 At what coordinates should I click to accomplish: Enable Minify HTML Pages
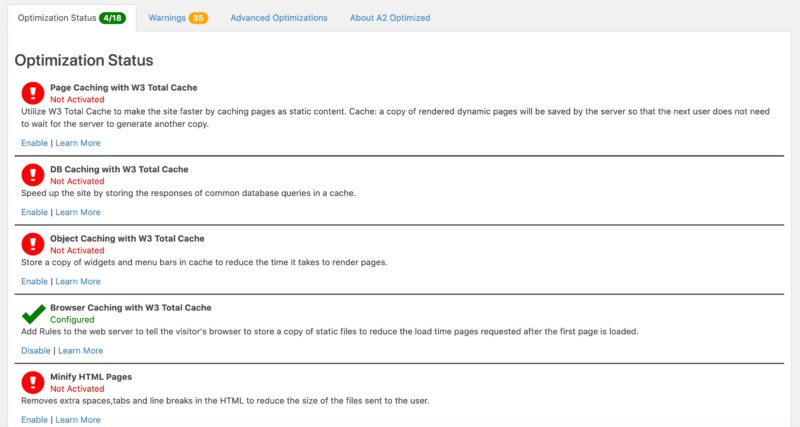(34, 420)
